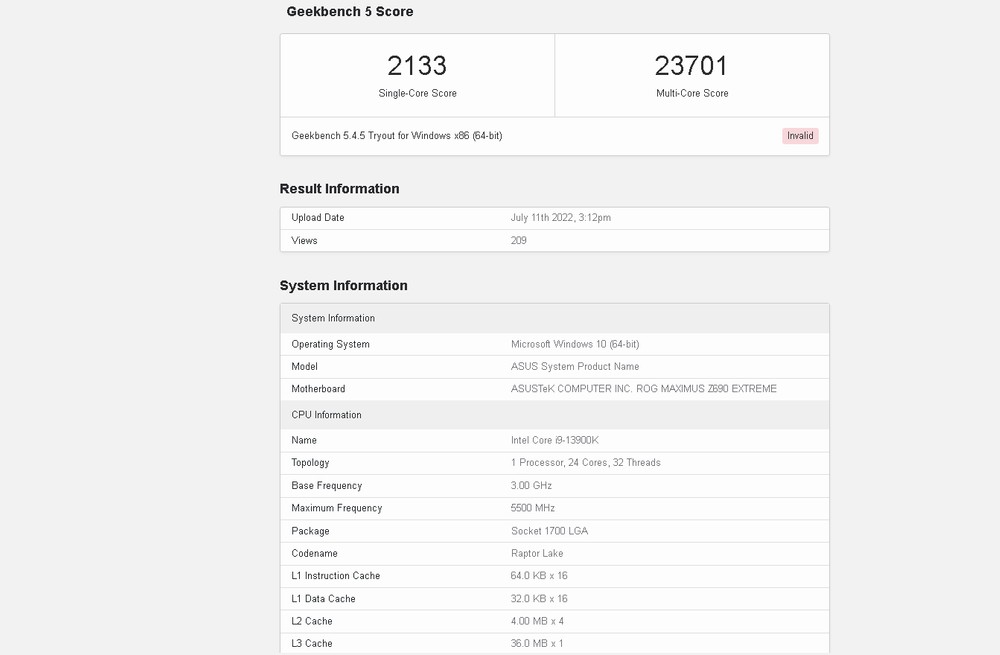Screen dimensions: 1000x655
Task: Click the L3 Cache label
Action: click(x=312, y=644)
